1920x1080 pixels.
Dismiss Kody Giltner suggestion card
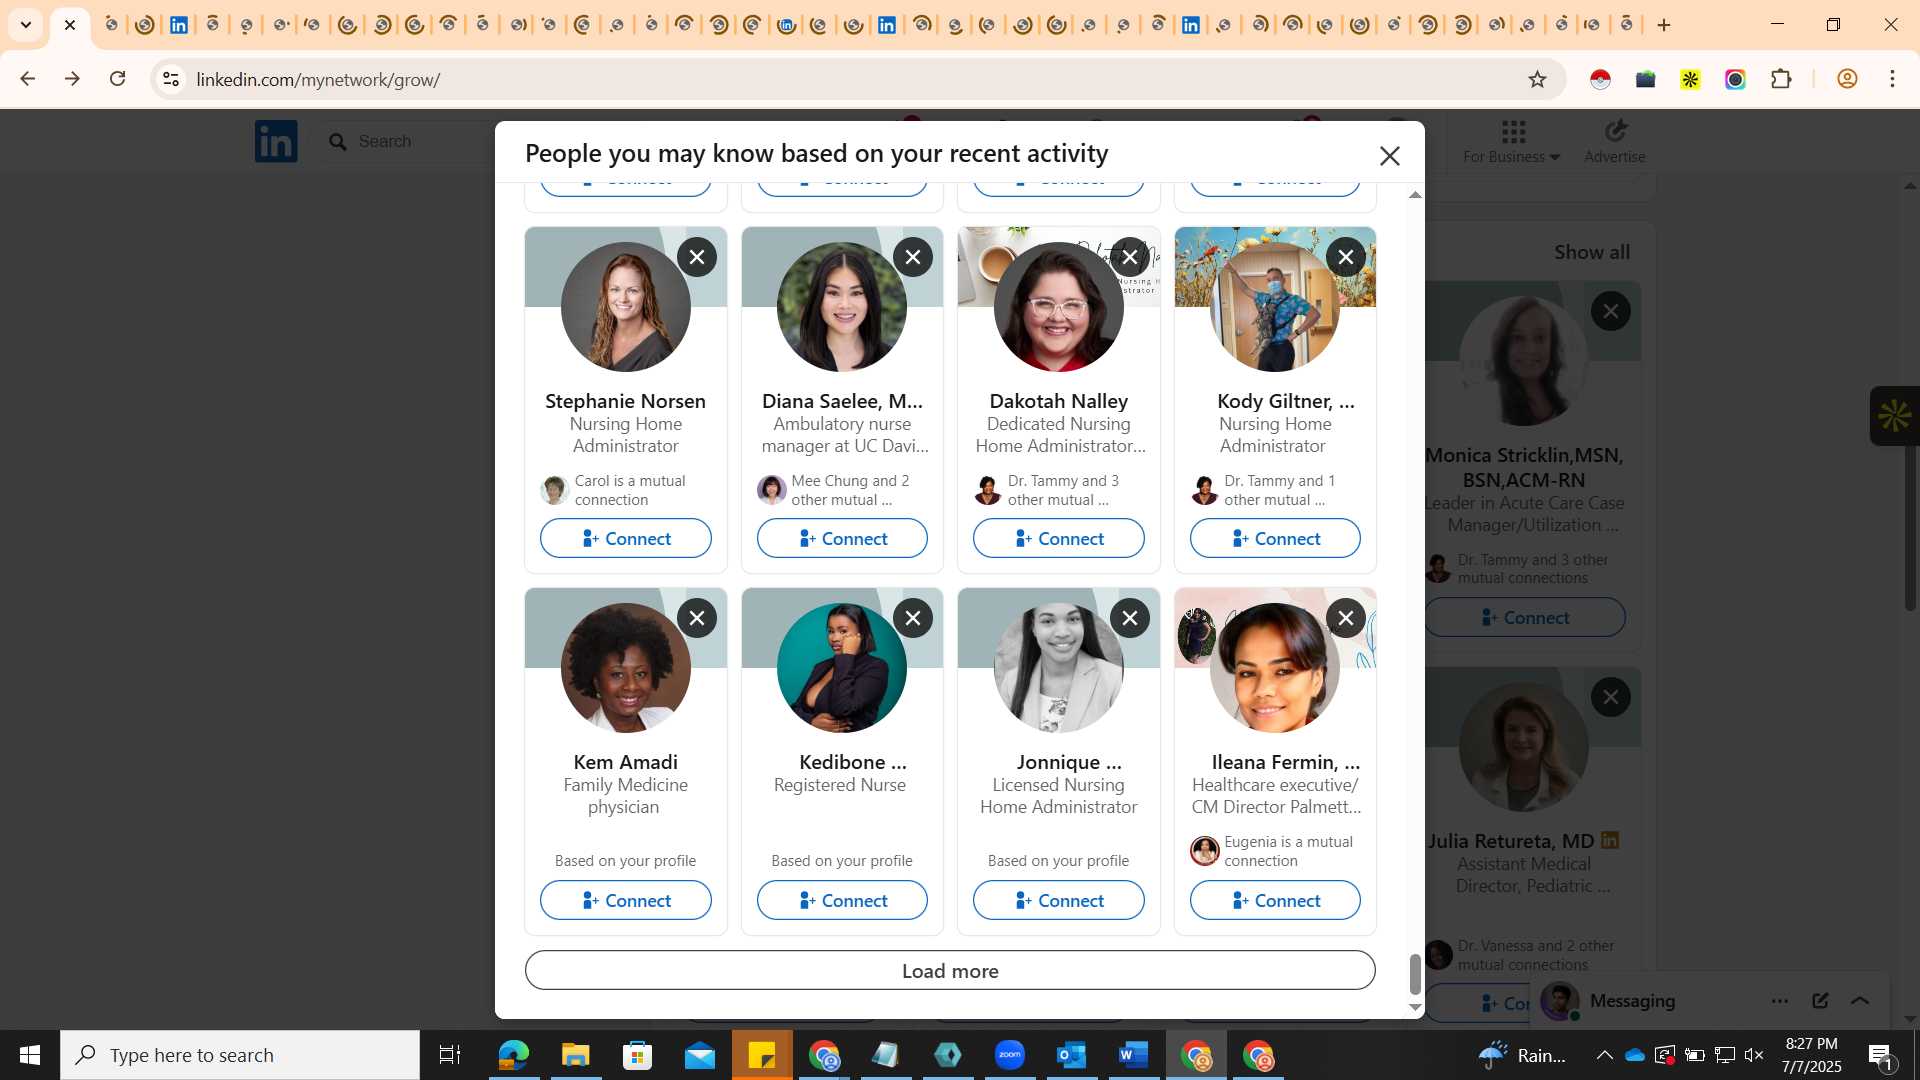(1346, 257)
